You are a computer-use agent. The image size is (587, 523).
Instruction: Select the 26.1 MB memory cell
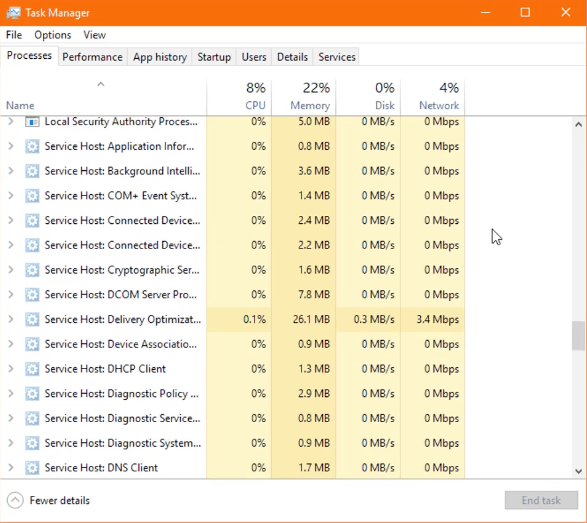tap(304, 319)
